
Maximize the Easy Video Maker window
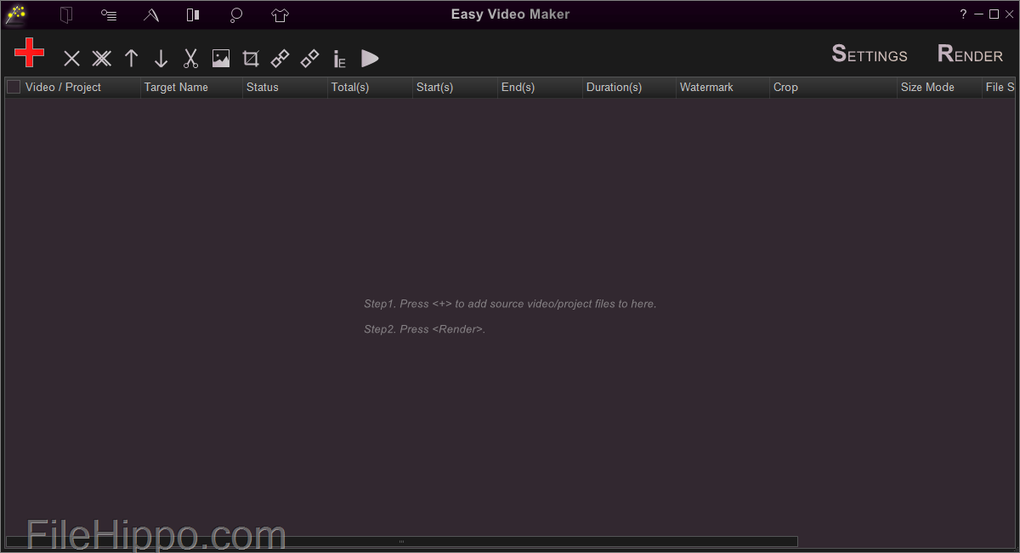click(x=994, y=14)
